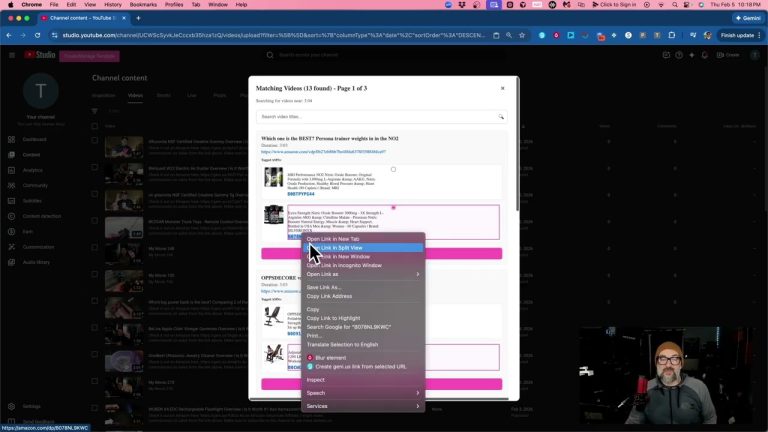Click the channel avatar with letter T
The image size is (768, 432).
[41, 91]
